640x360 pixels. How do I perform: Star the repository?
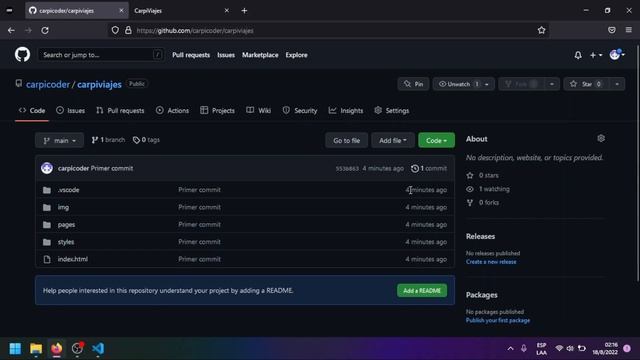586,84
